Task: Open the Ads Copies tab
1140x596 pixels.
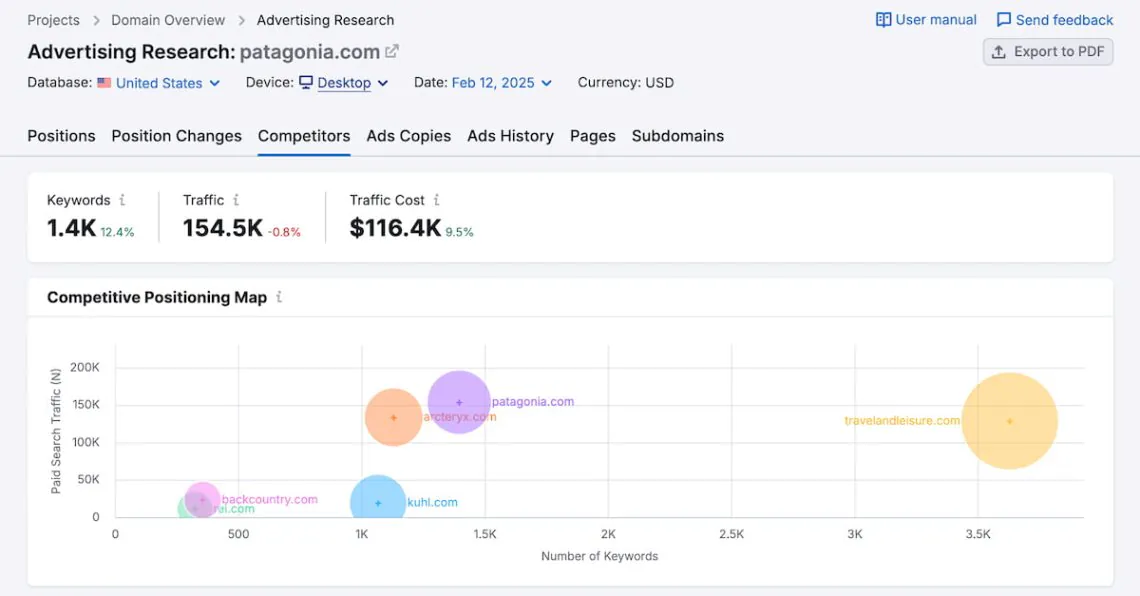Action: coord(409,136)
